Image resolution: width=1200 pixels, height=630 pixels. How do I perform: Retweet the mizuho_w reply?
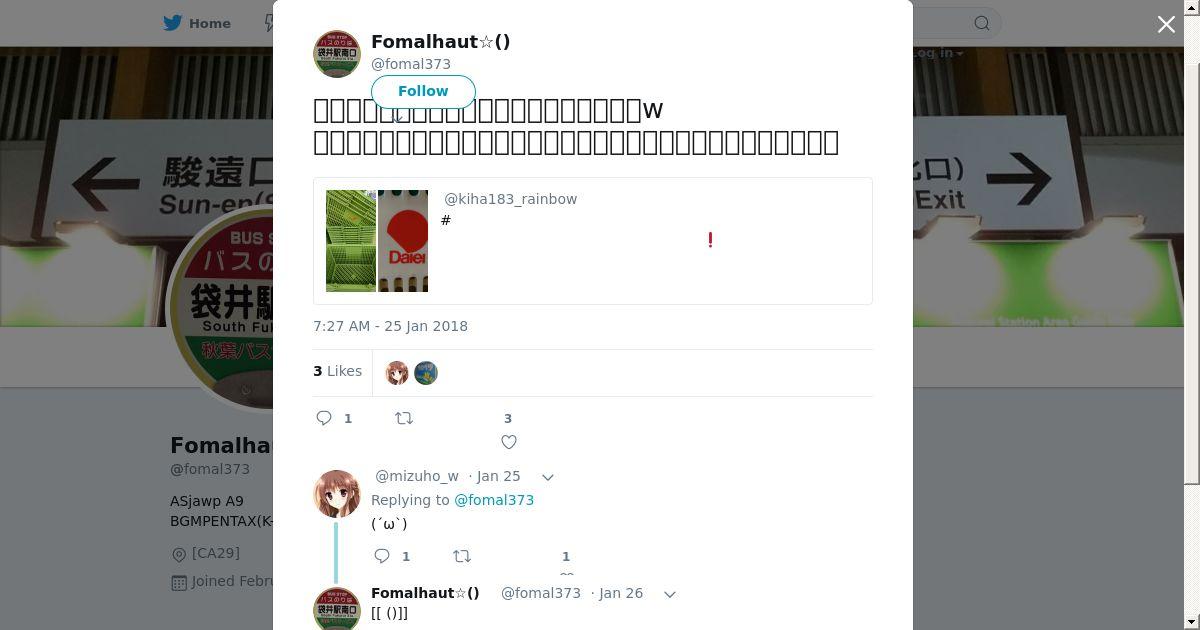(x=462, y=556)
